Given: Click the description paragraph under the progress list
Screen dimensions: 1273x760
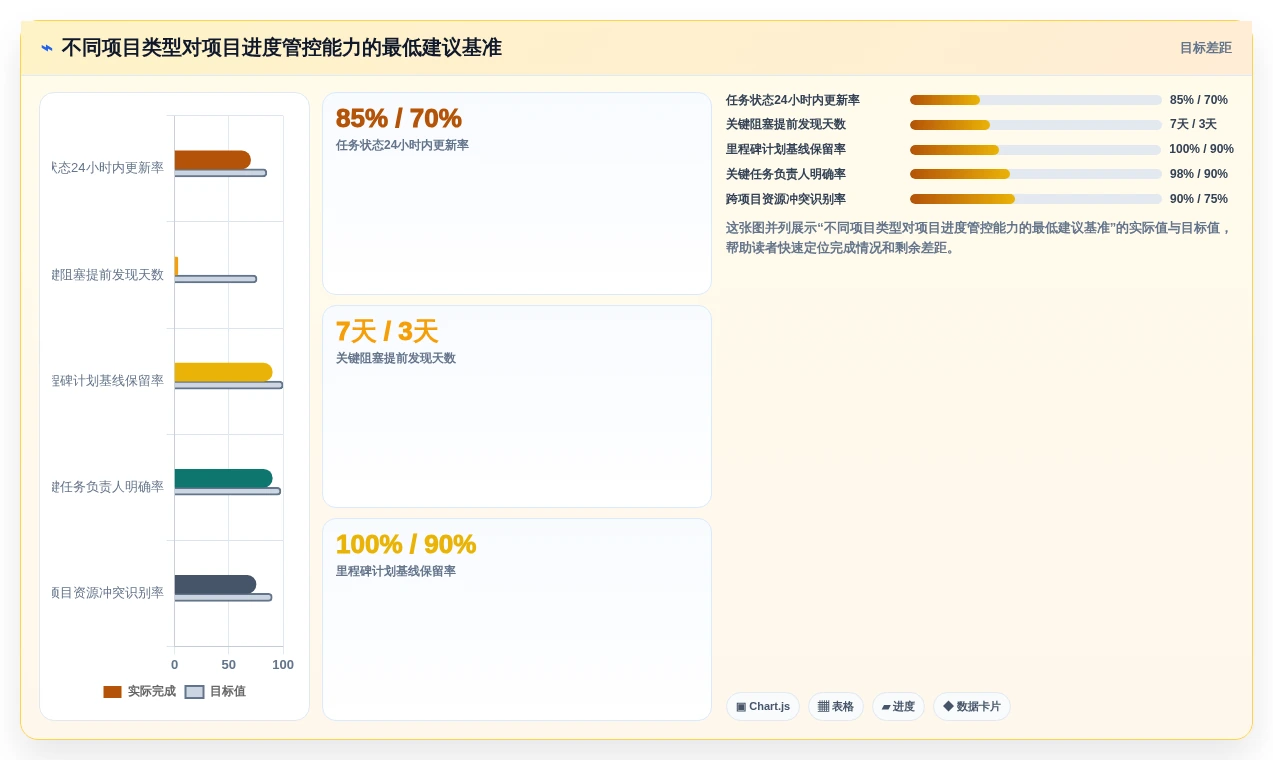Looking at the screenshot, I should click(979, 238).
